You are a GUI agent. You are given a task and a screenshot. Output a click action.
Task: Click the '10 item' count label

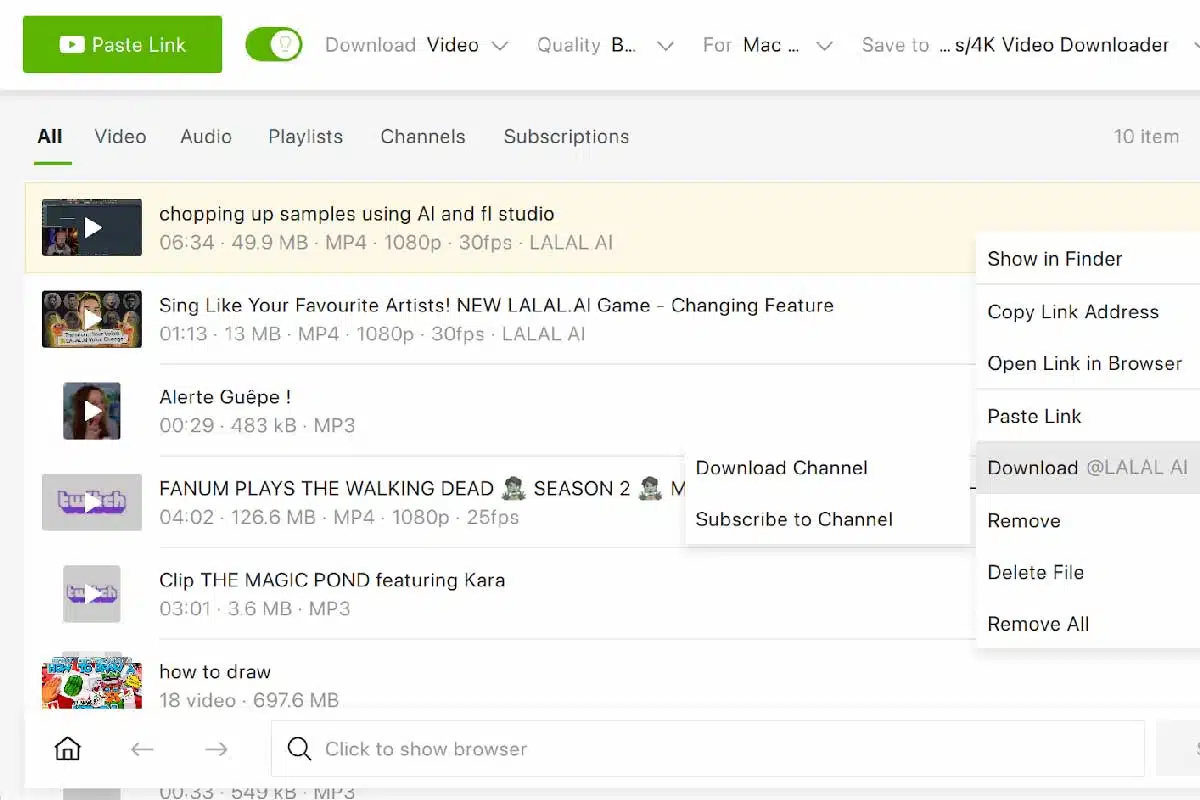1147,137
